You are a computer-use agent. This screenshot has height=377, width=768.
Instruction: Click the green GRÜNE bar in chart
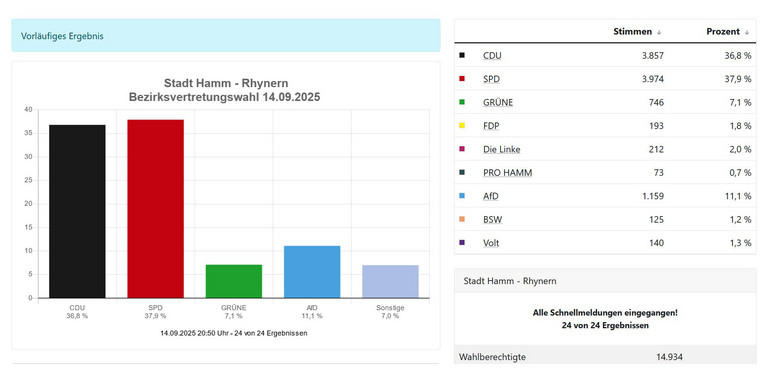[234, 282]
